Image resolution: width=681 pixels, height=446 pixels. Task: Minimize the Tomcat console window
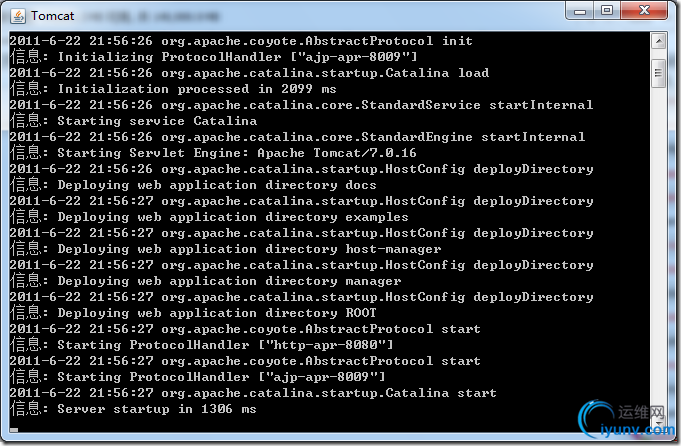(581, 11)
